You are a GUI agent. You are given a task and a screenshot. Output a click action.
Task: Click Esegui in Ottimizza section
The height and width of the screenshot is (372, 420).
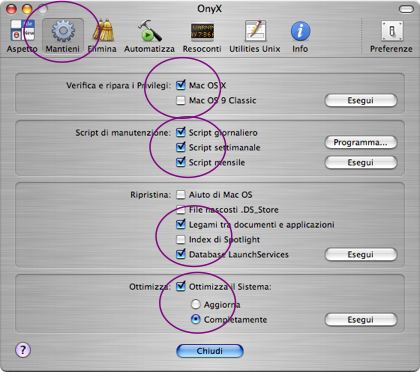361,320
